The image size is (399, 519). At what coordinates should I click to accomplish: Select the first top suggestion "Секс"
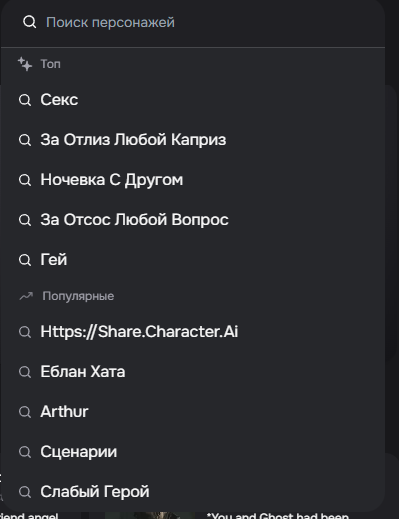tap(193, 100)
